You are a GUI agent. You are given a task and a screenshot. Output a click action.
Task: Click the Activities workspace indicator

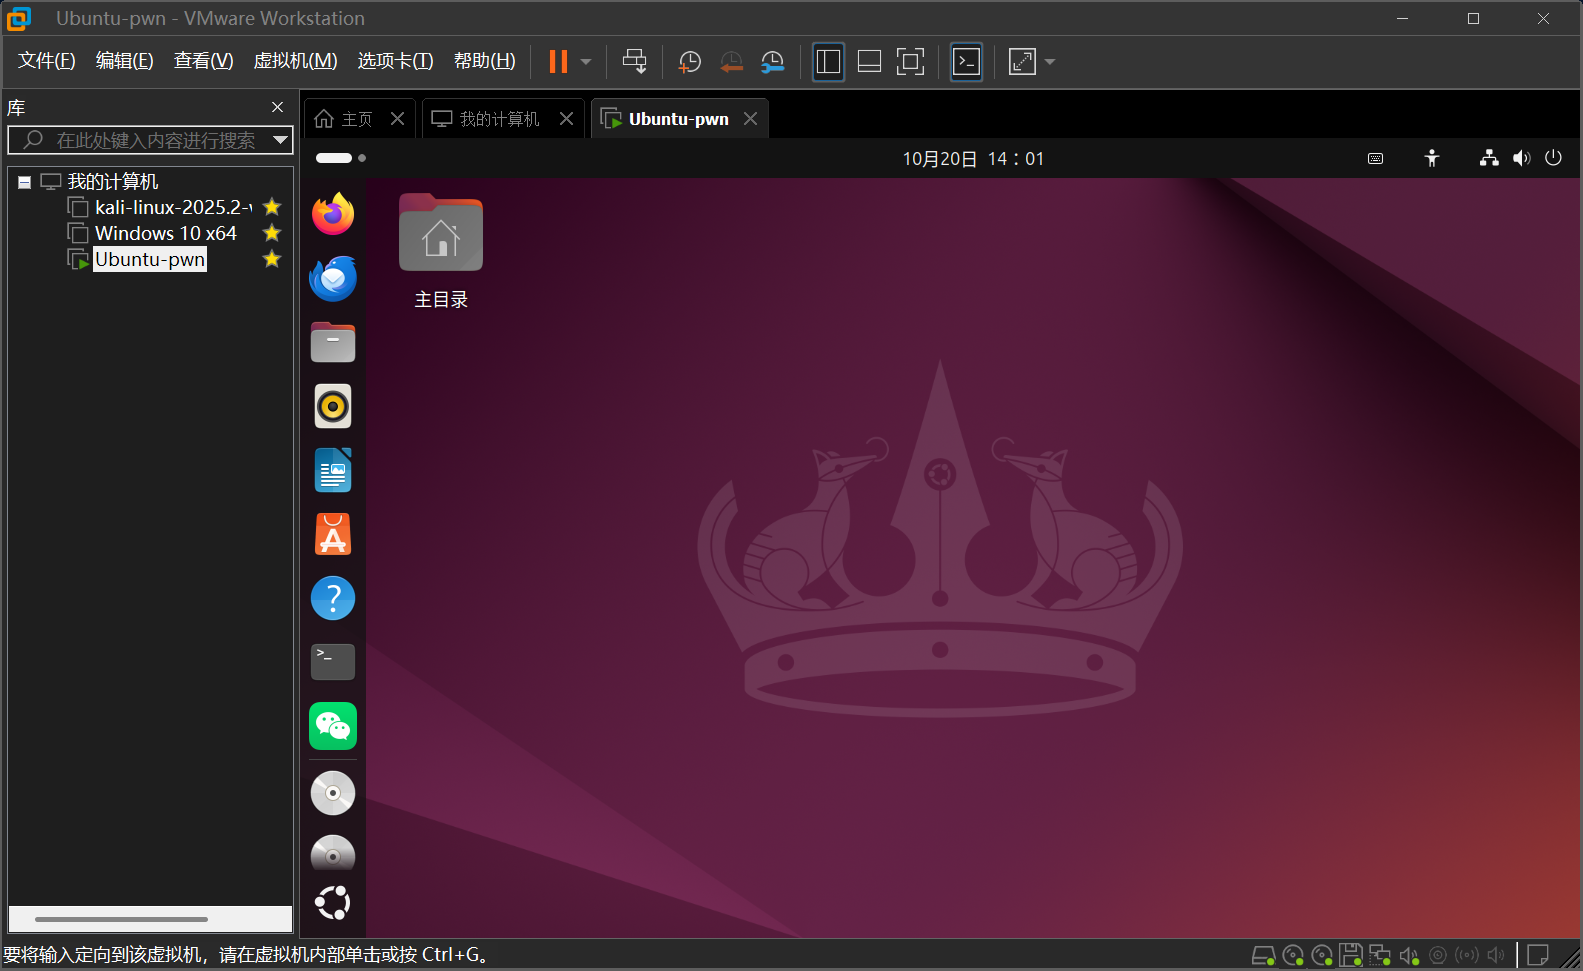[341, 158]
